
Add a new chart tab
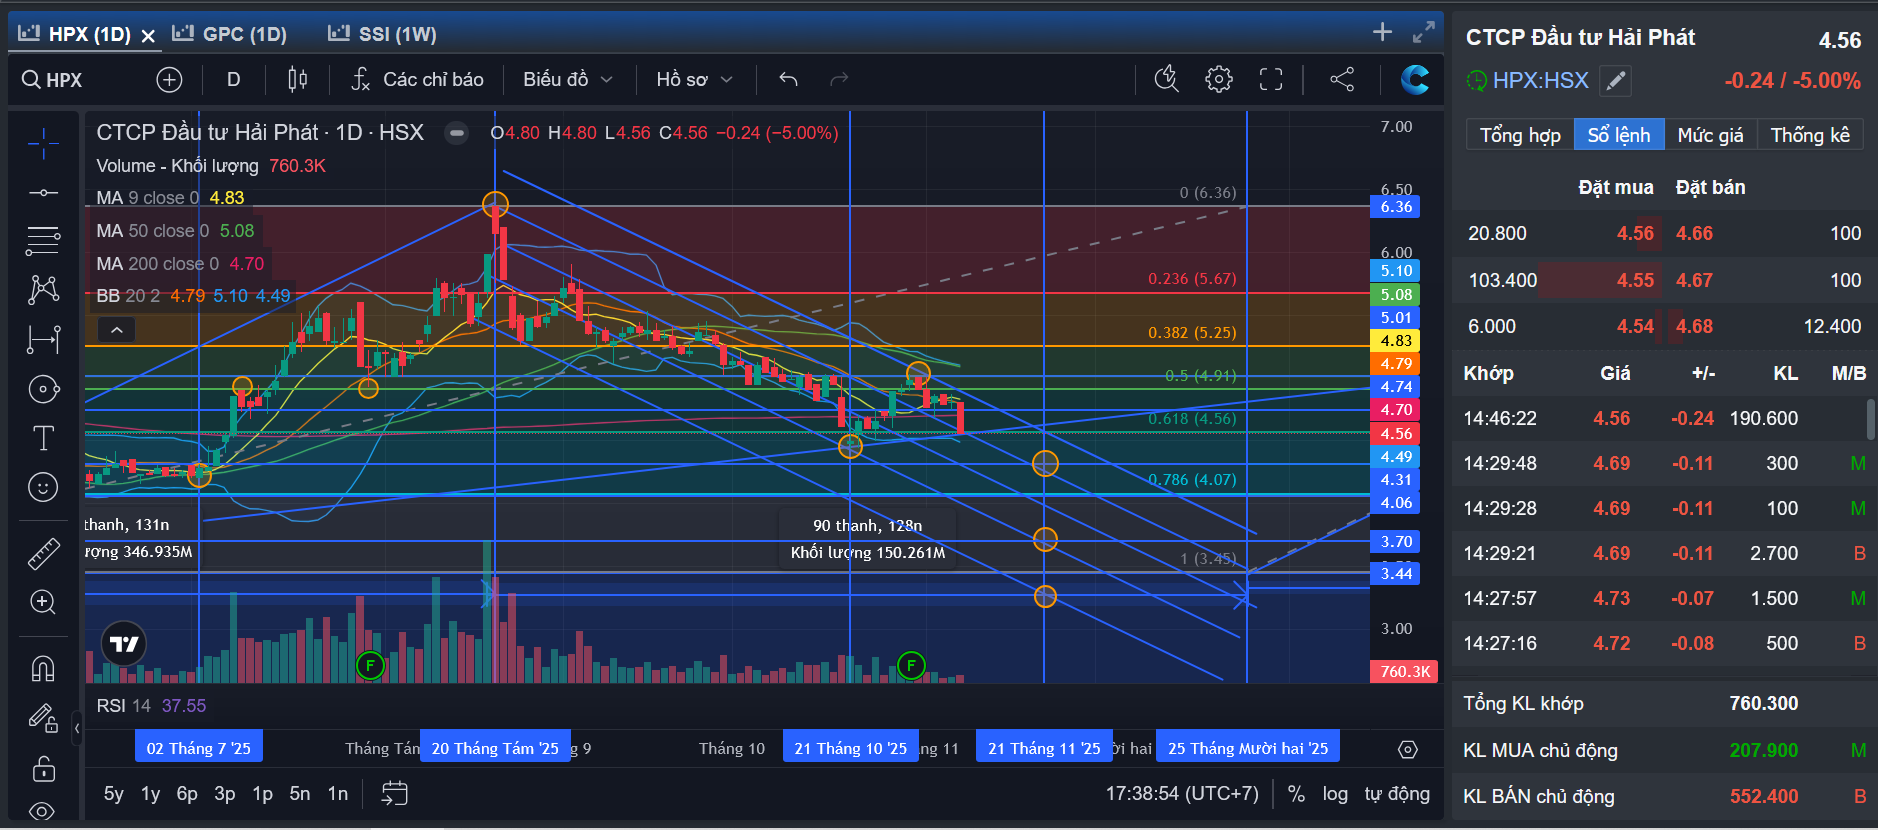pyautogui.click(x=1382, y=32)
